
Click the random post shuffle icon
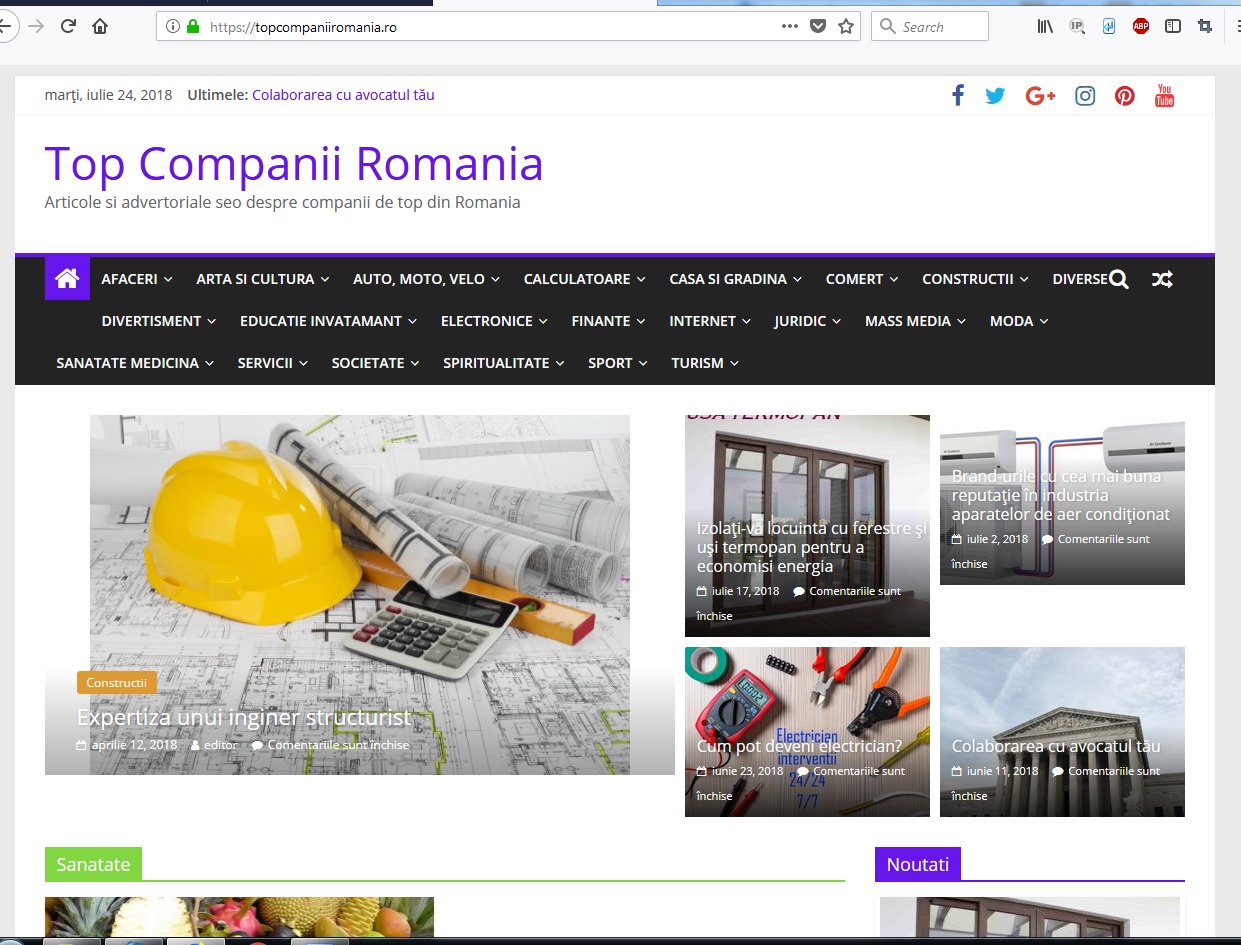coord(1162,280)
